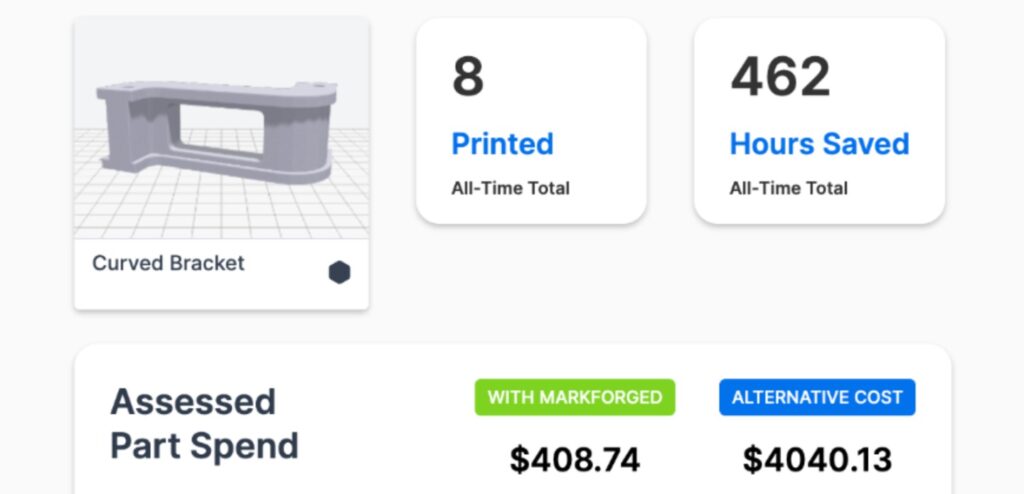Click the 462 hours saved figure
This screenshot has height=494, width=1024.
click(780, 78)
